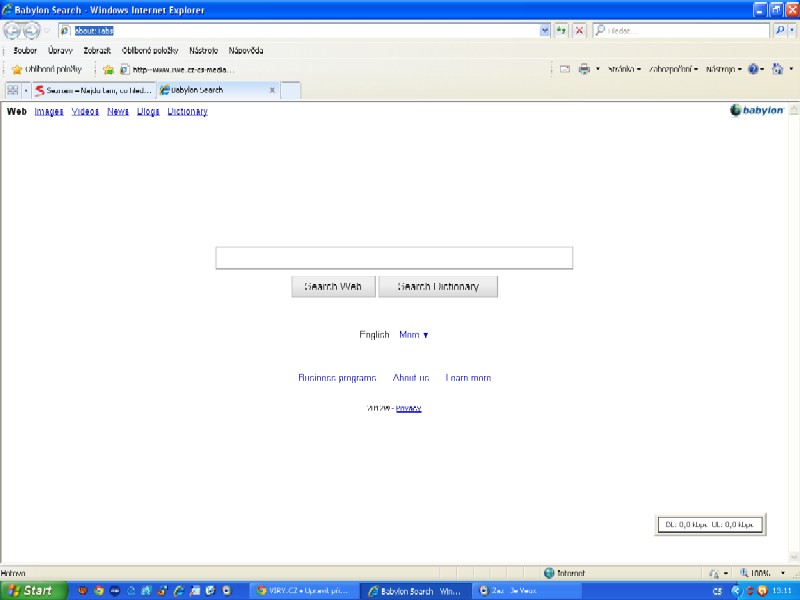800x600 pixels.
Task: Follow the Business programs link
Action: [x=337, y=378]
